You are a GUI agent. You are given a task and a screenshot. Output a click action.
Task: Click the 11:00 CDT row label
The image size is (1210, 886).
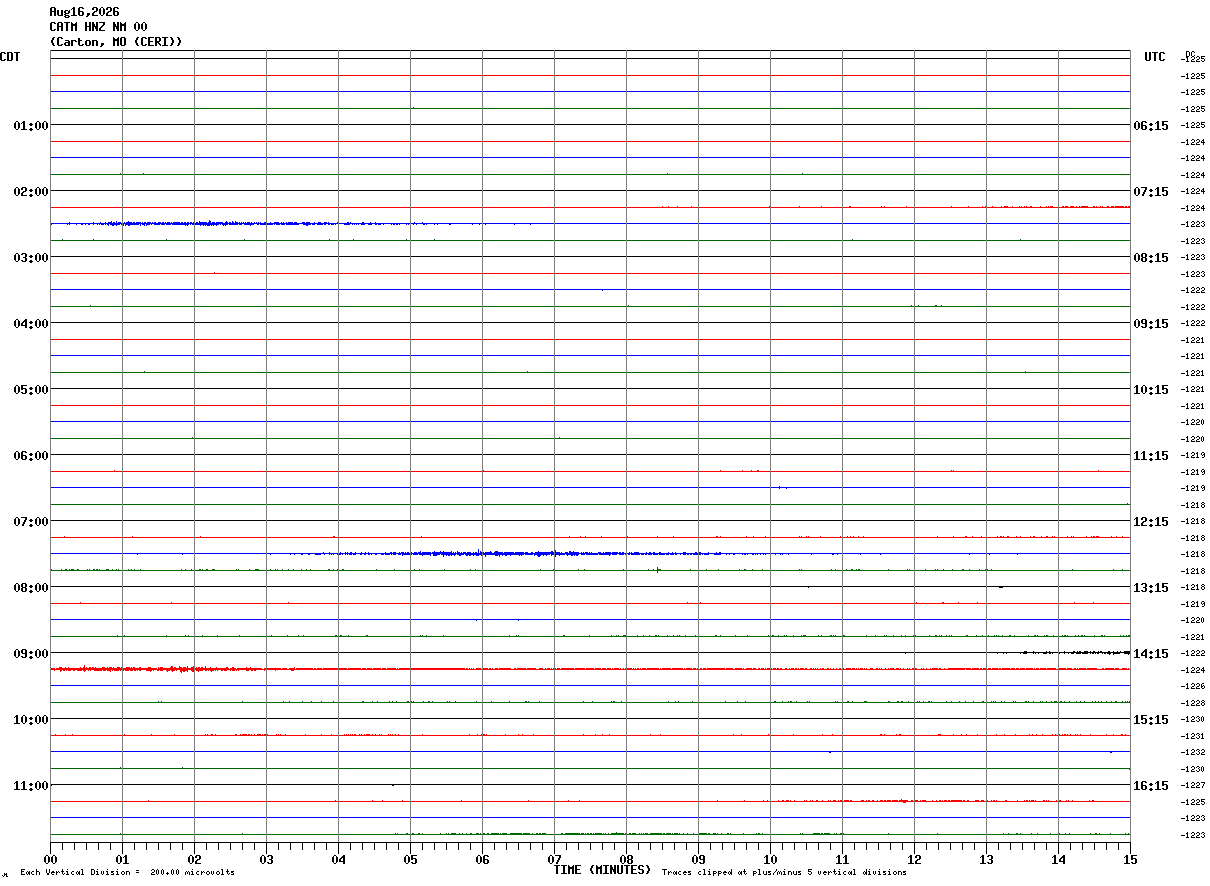[x=31, y=785]
